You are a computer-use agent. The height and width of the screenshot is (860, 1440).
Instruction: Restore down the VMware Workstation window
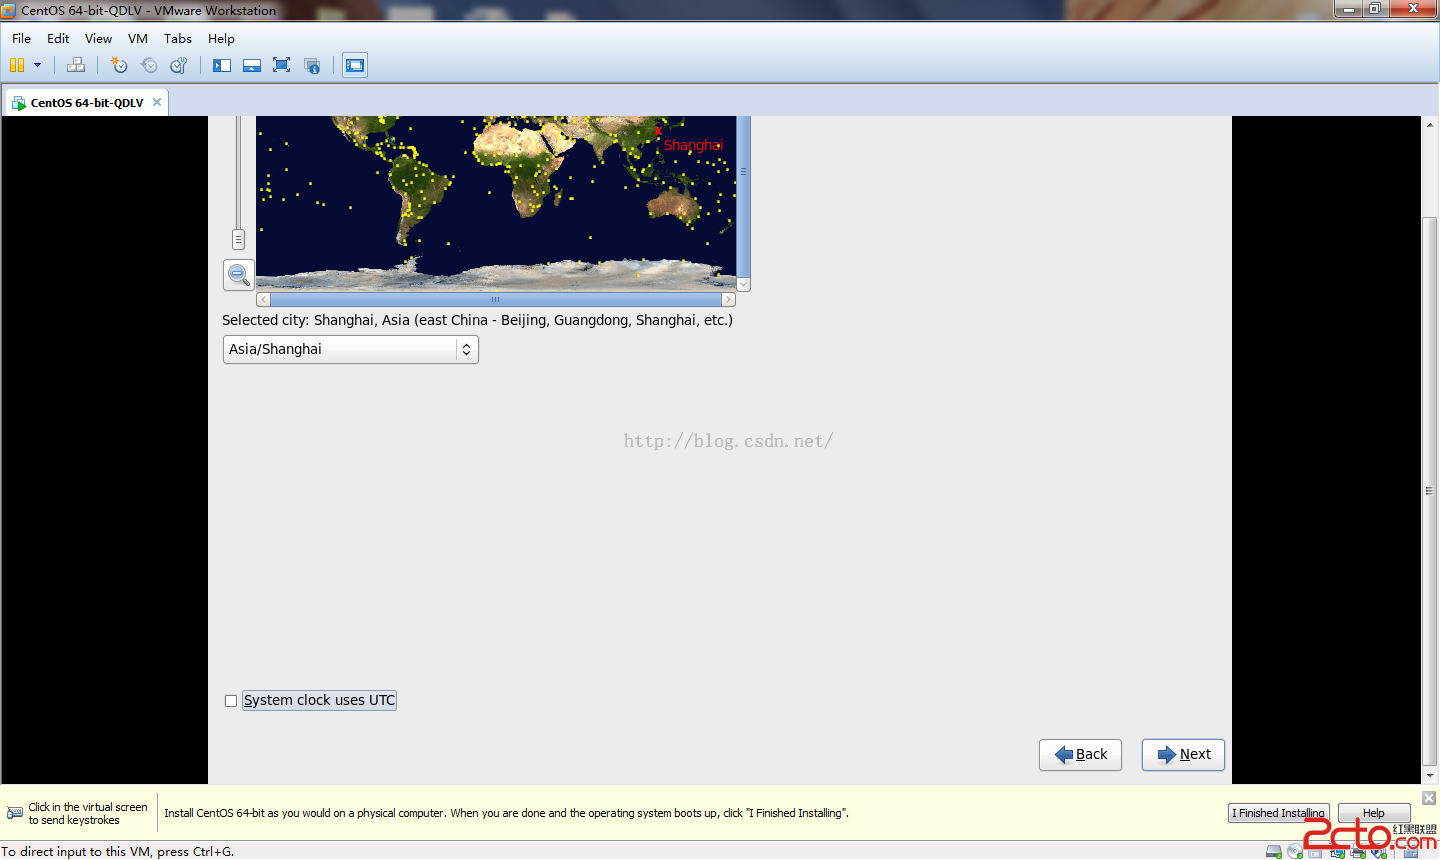click(x=1375, y=8)
